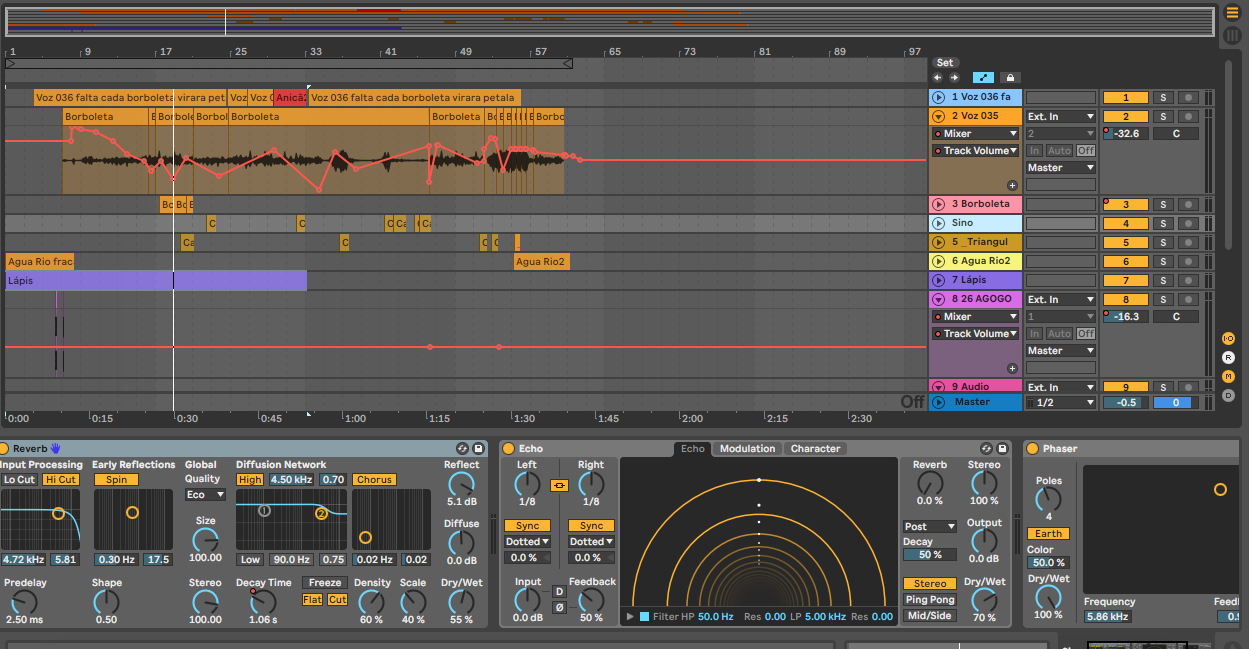
Task: Click the Echo hot-swap preset icon
Action: [987, 449]
